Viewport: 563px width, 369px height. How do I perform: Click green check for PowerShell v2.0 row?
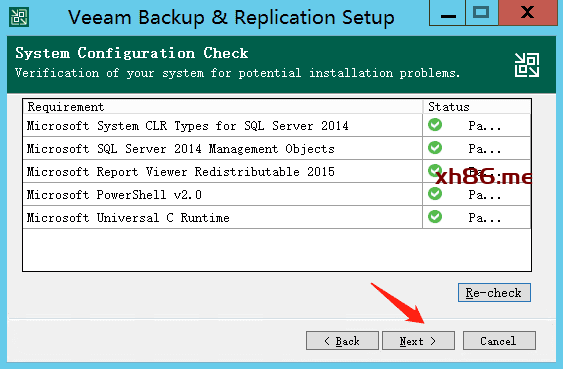click(435, 194)
